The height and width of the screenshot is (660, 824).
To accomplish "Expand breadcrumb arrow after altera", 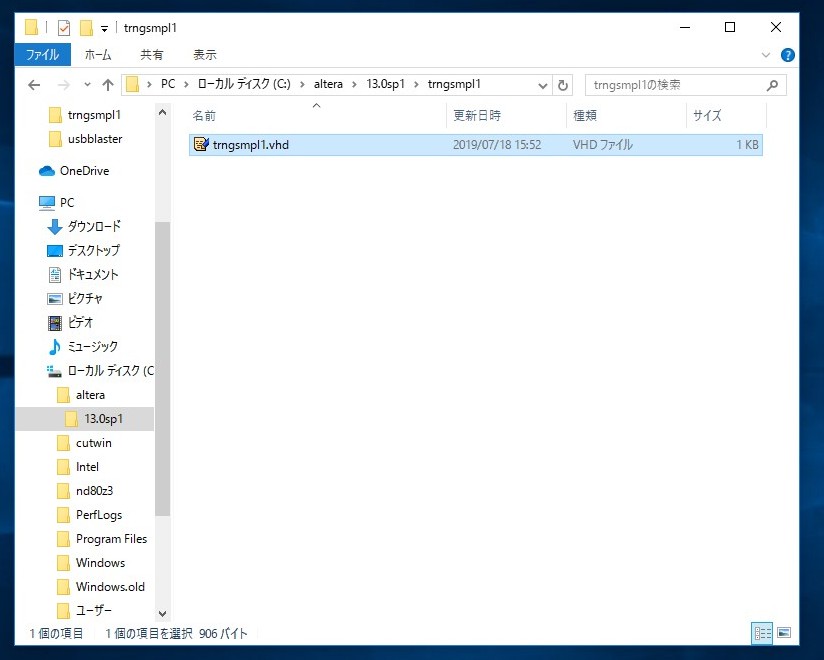I will click(x=354, y=85).
